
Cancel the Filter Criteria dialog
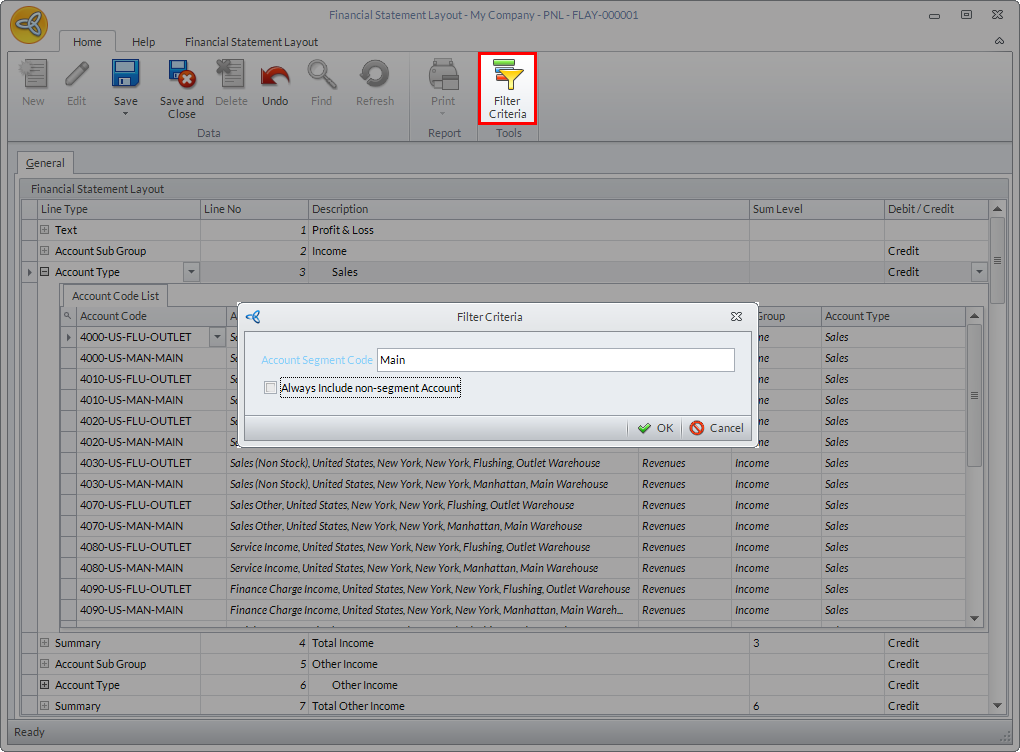click(x=716, y=428)
